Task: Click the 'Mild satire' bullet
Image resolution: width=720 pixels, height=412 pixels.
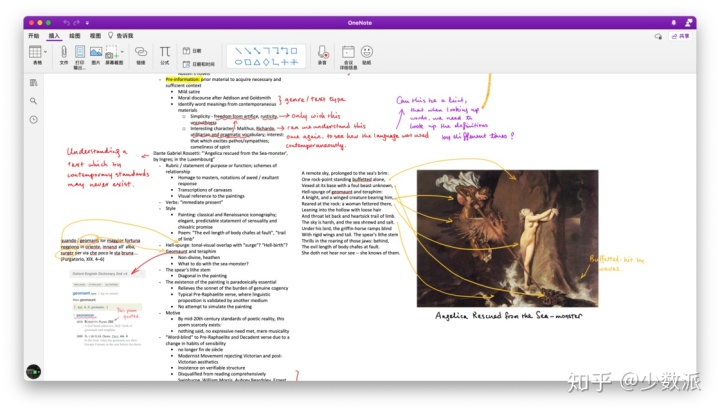Action: (189, 92)
